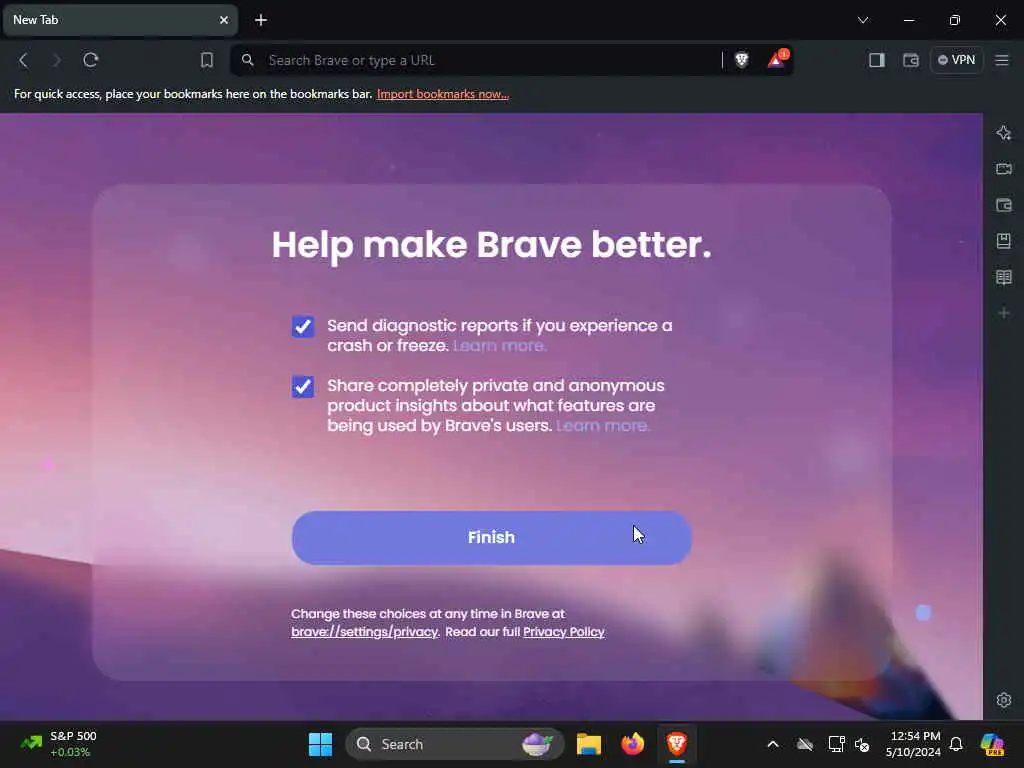
Task: Open S&P 500 widget in taskbar
Action: click(x=59, y=744)
